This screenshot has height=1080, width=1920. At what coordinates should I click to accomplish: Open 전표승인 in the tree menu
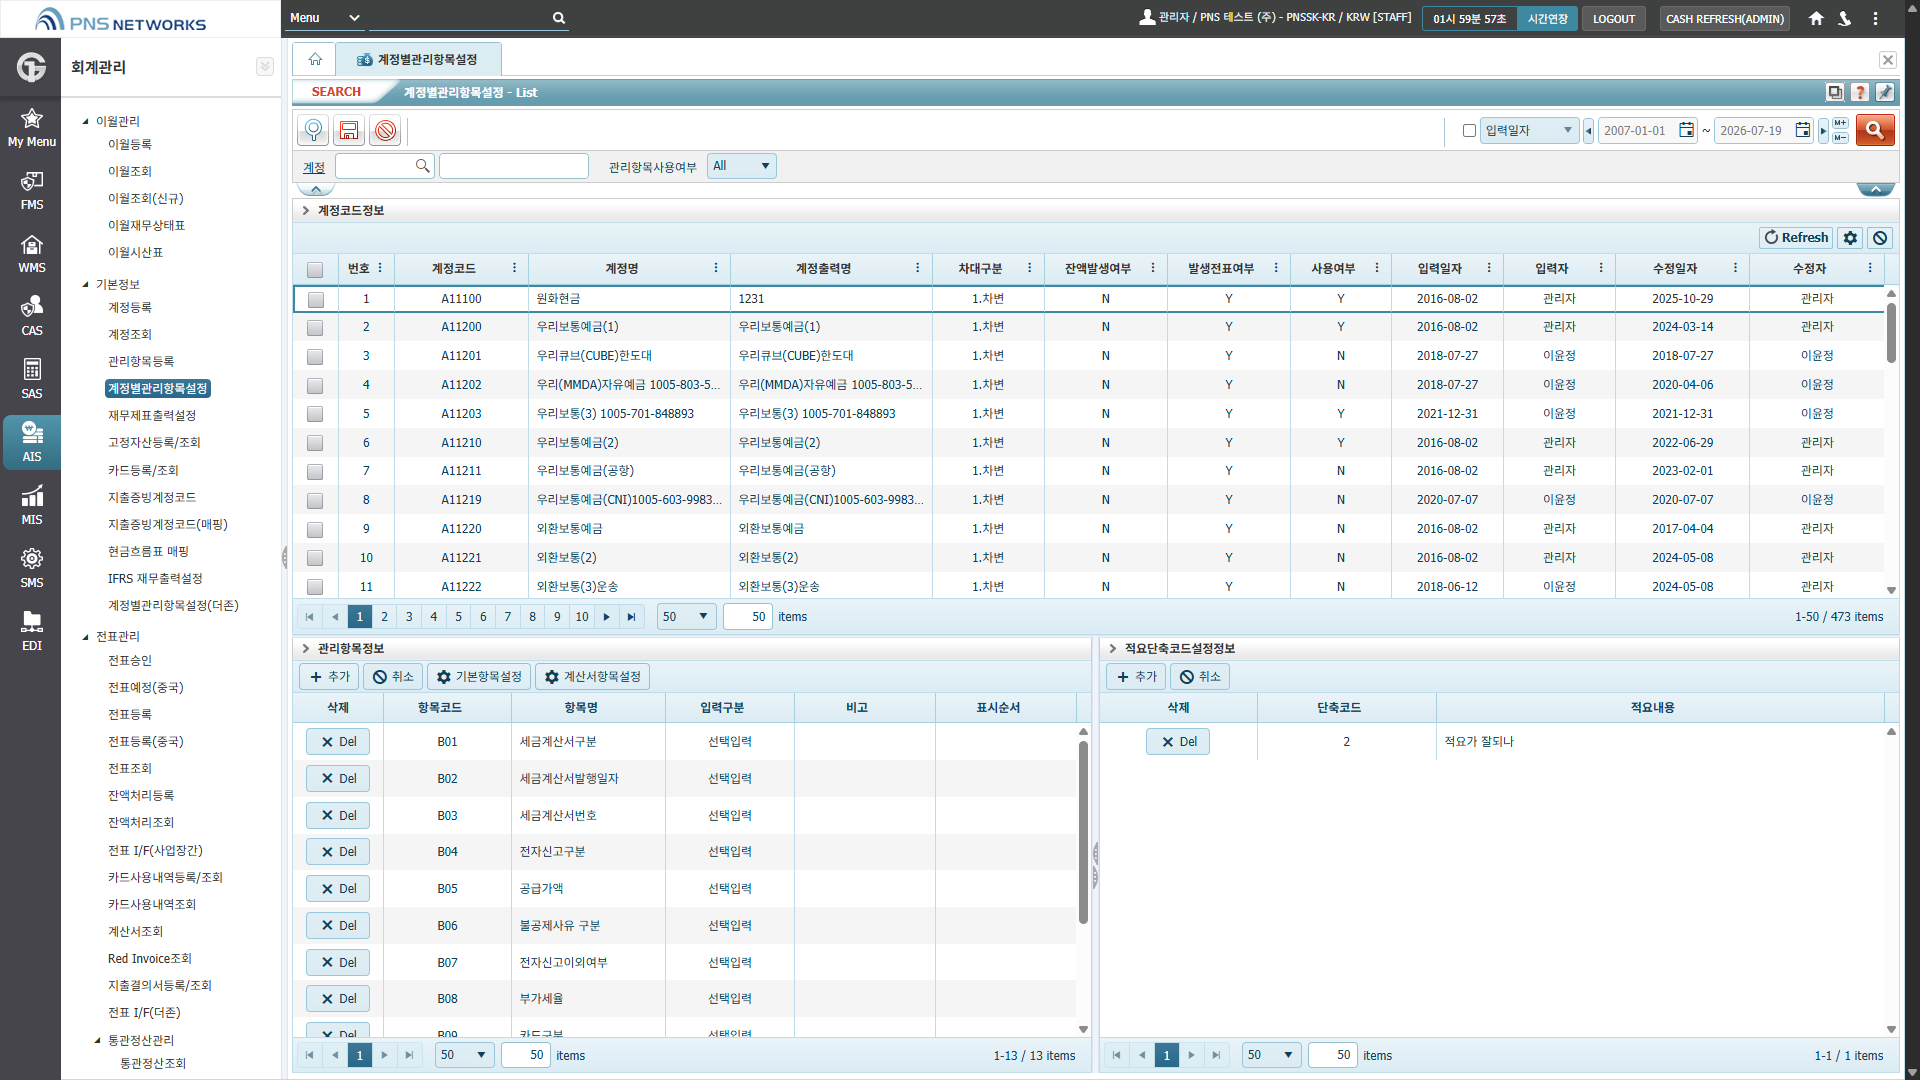point(130,660)
